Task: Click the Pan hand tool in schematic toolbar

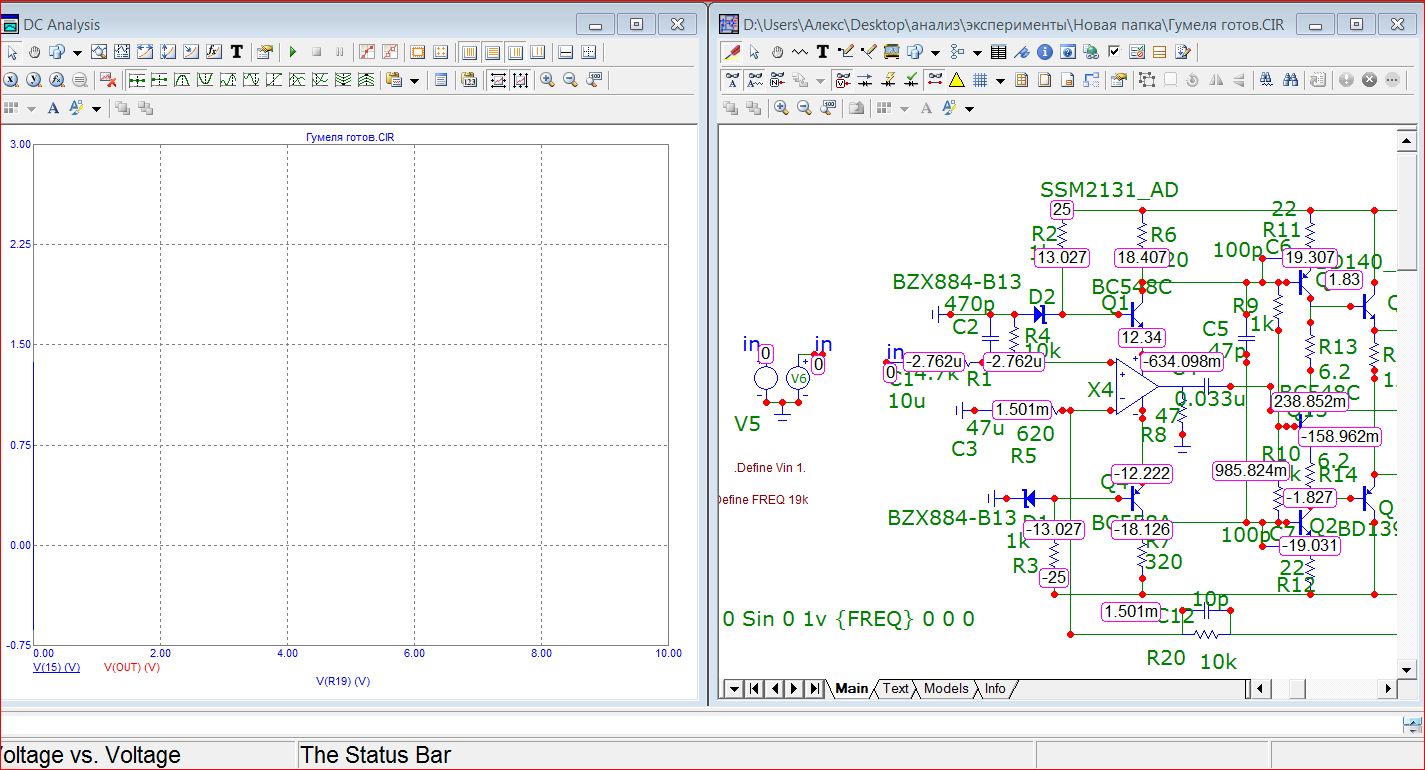Action: [777, 52]
